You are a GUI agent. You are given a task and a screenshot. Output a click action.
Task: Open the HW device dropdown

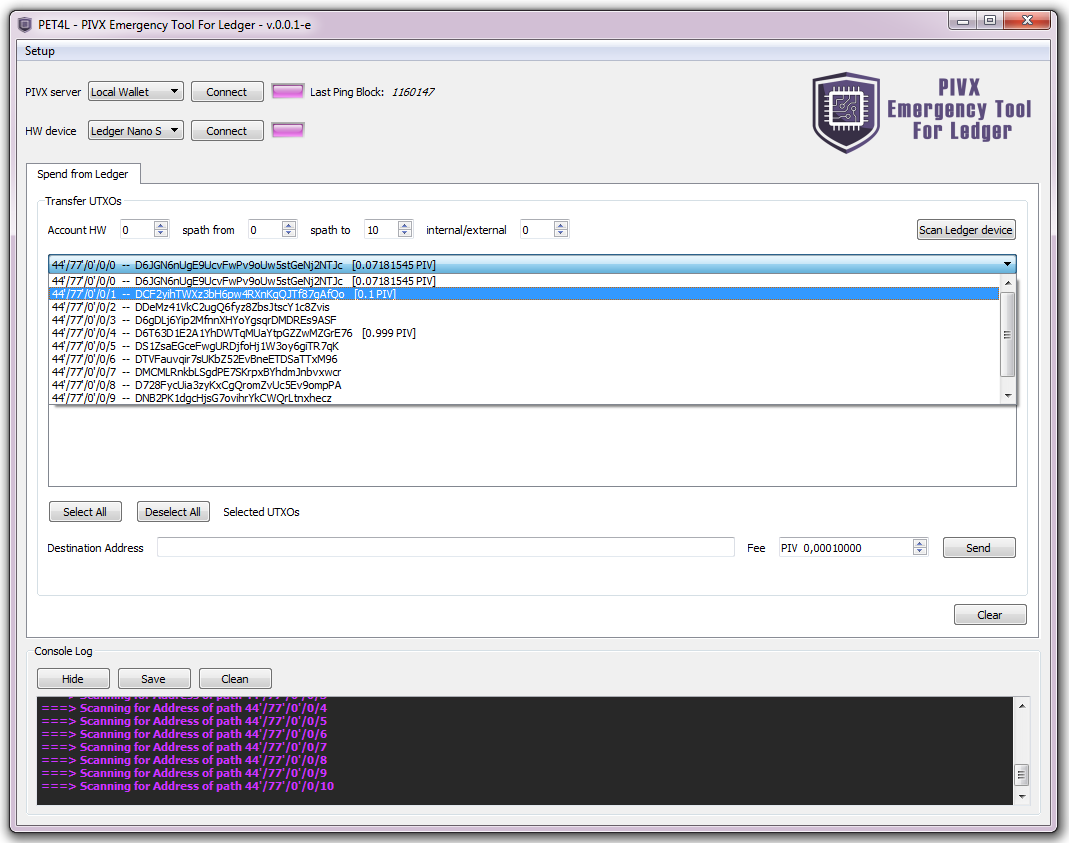coord(136,130)
